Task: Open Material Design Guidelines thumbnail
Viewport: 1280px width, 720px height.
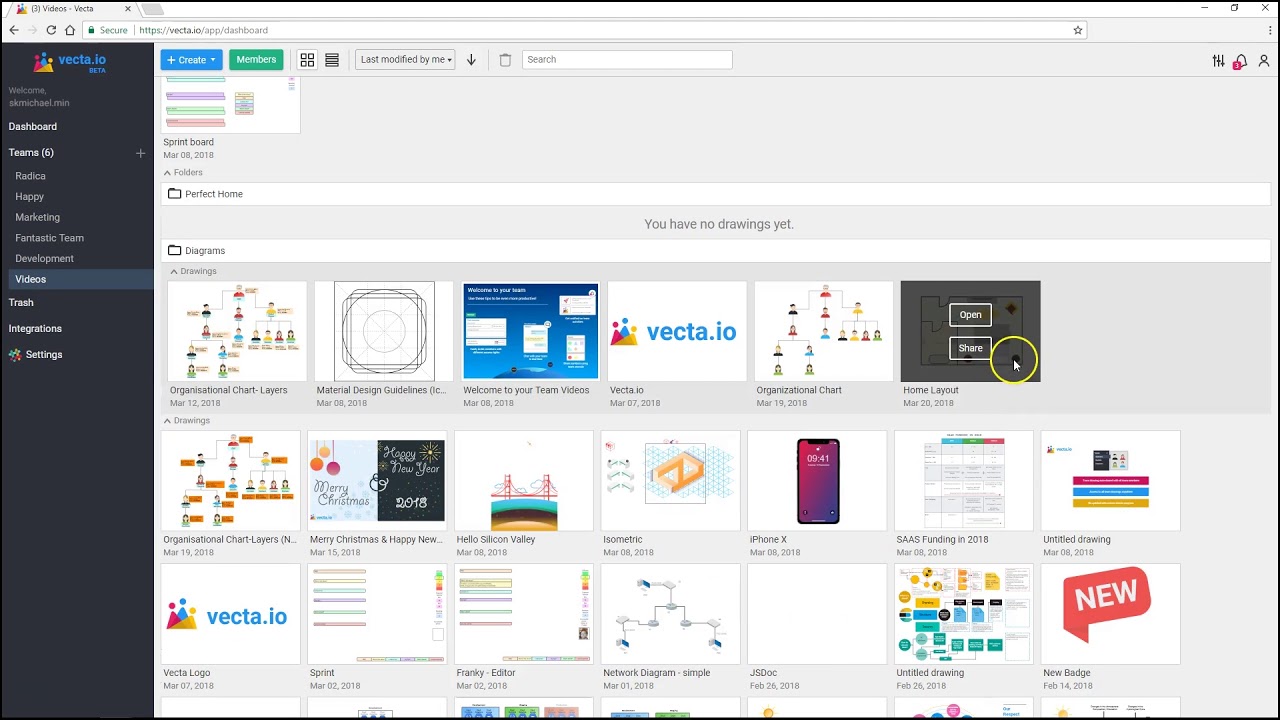Action: coord(384,331)
